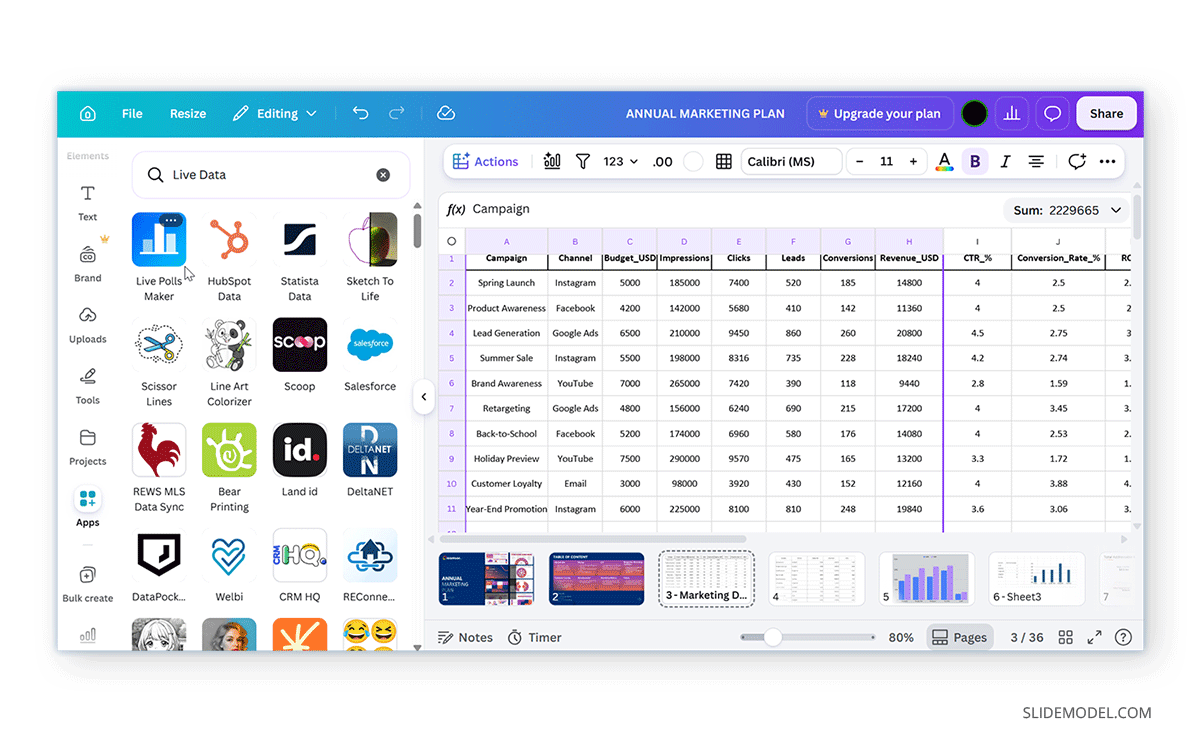Open text alignment options
Image resolution: width=1200 pixels, height=743 pixels.
(1037, 161)
